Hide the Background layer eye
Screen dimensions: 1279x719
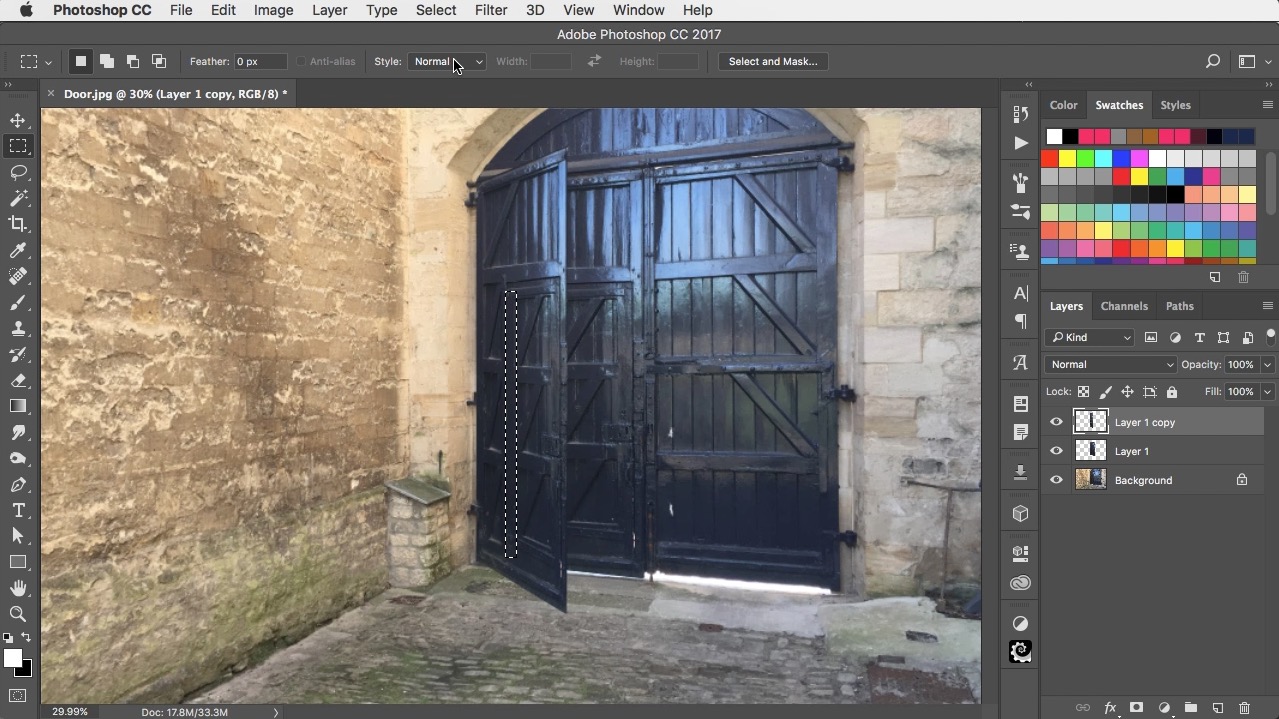[x=1056, y=480]
